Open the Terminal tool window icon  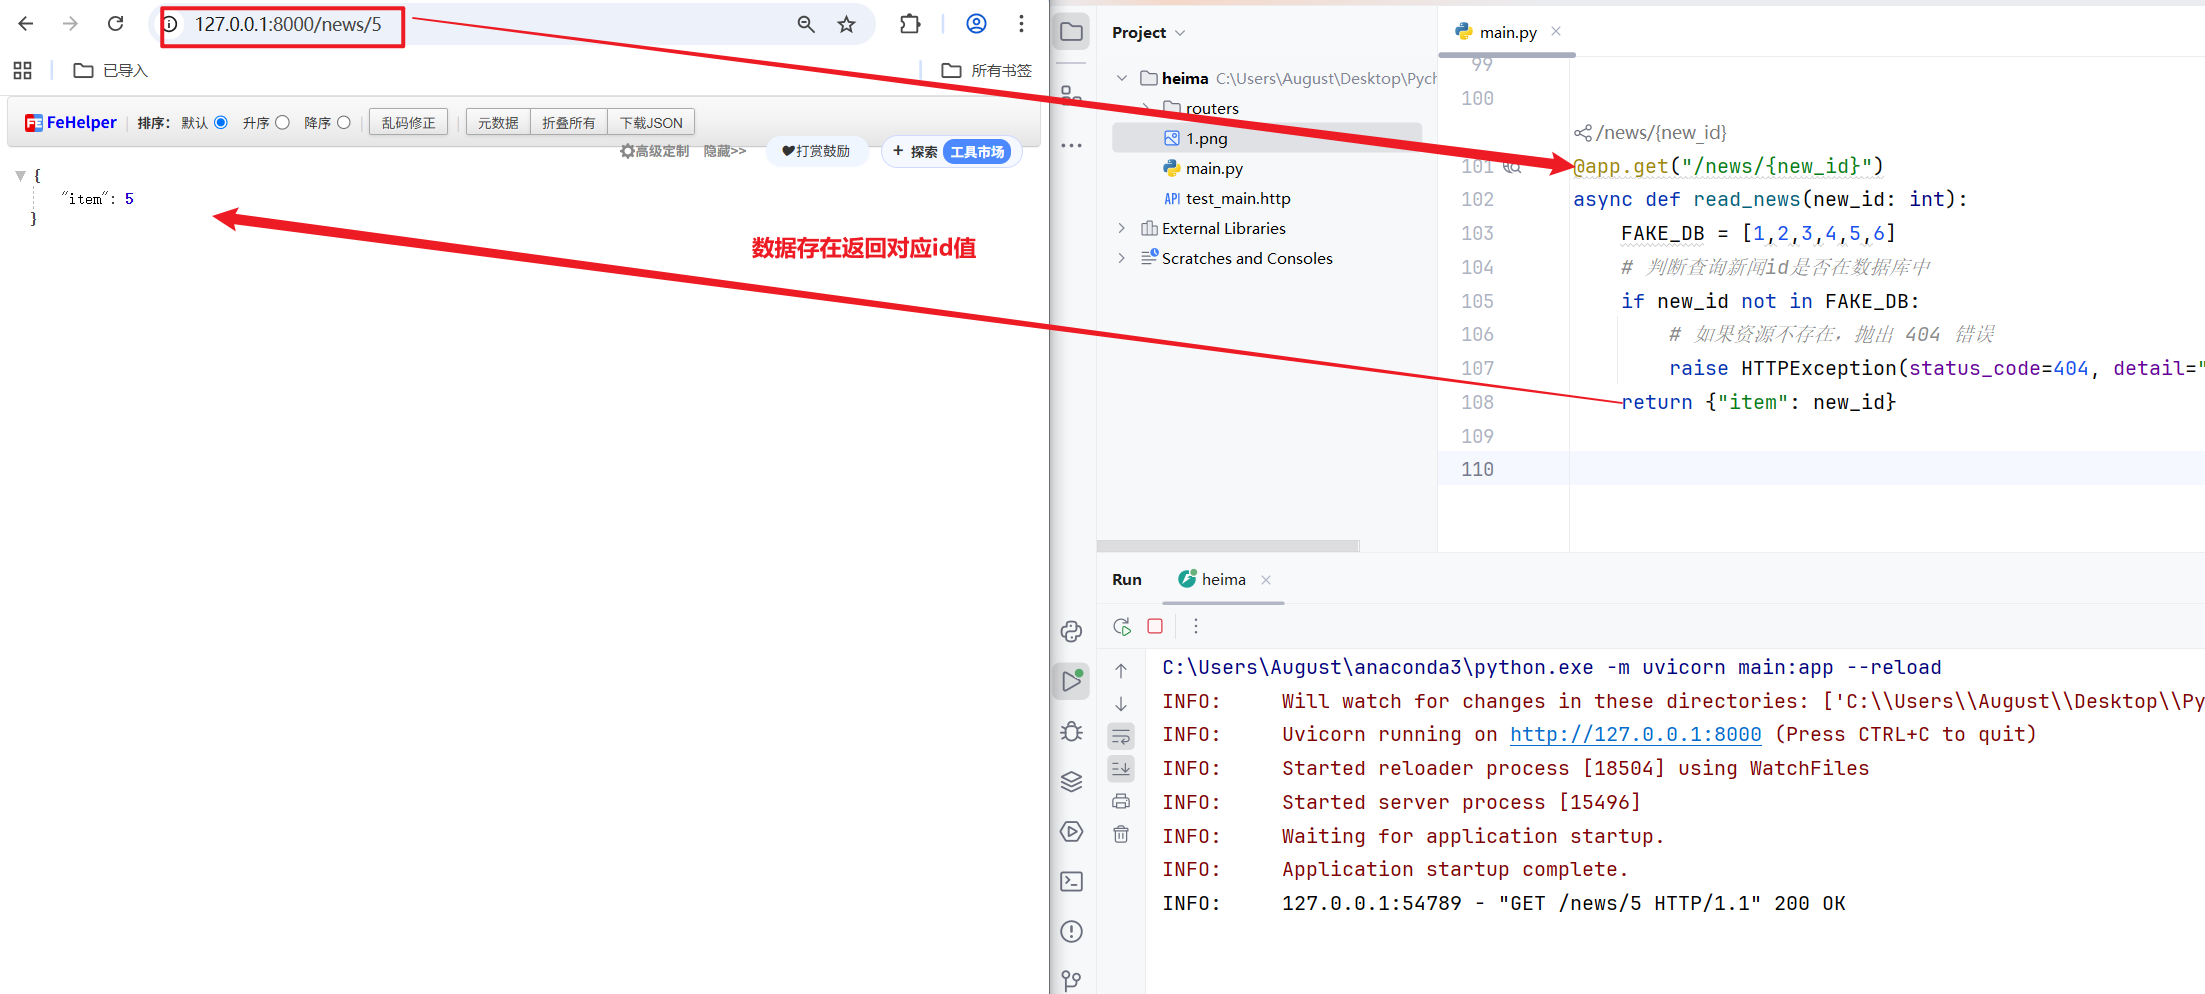point(1071,881)
